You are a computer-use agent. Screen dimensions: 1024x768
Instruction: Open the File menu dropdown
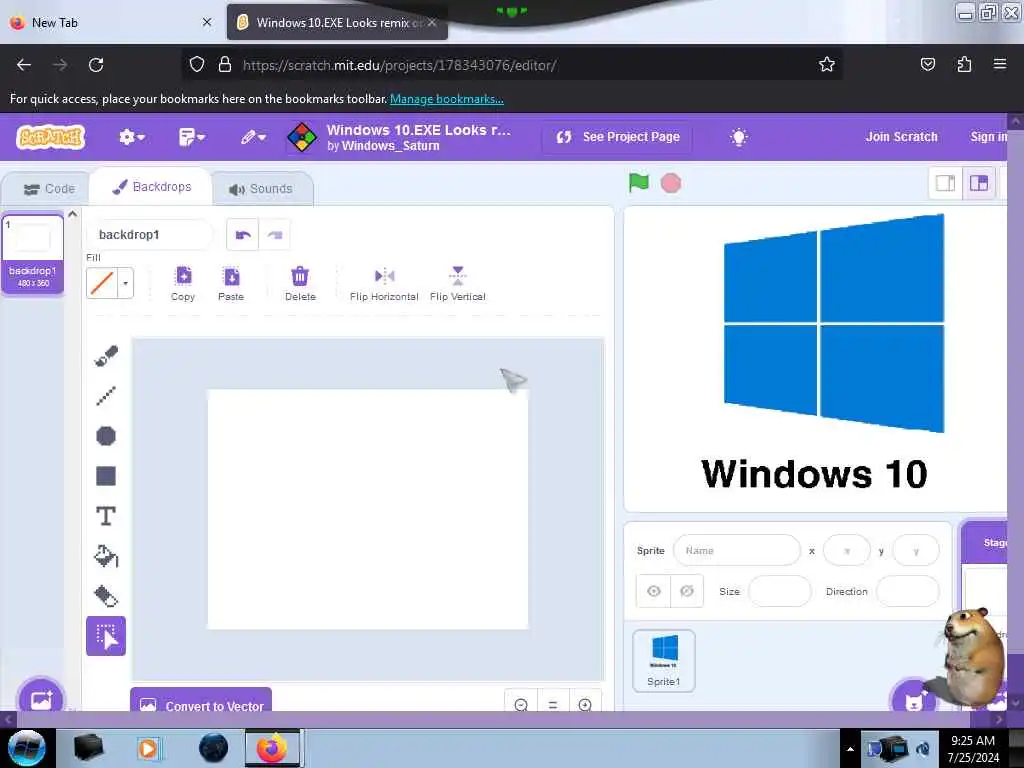point(191,137)
